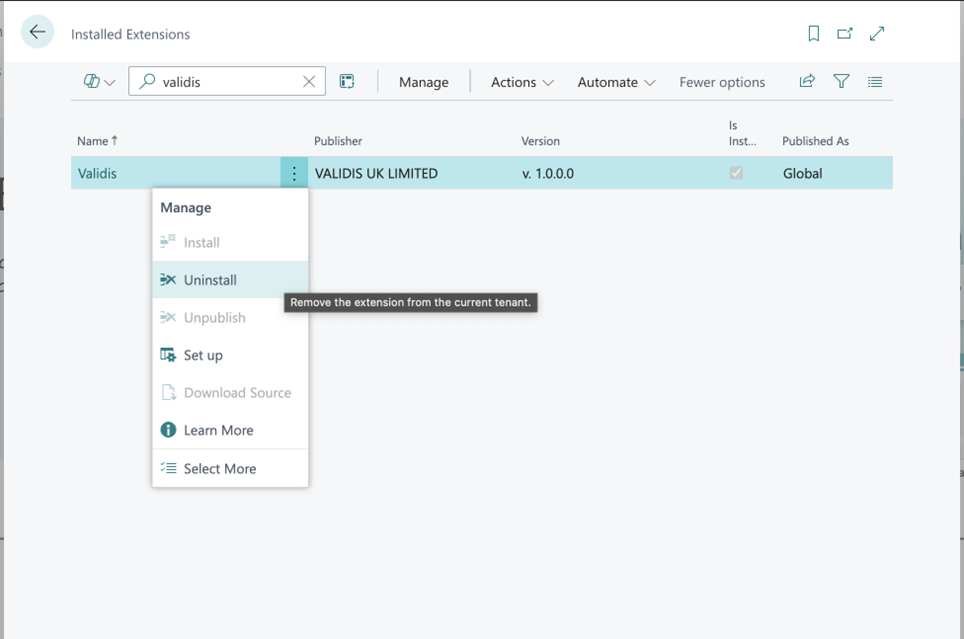964x639 pixels.
Task: Click the three-dot menu for Validis row
Action: pyautogui.click(x=294, y=173)
